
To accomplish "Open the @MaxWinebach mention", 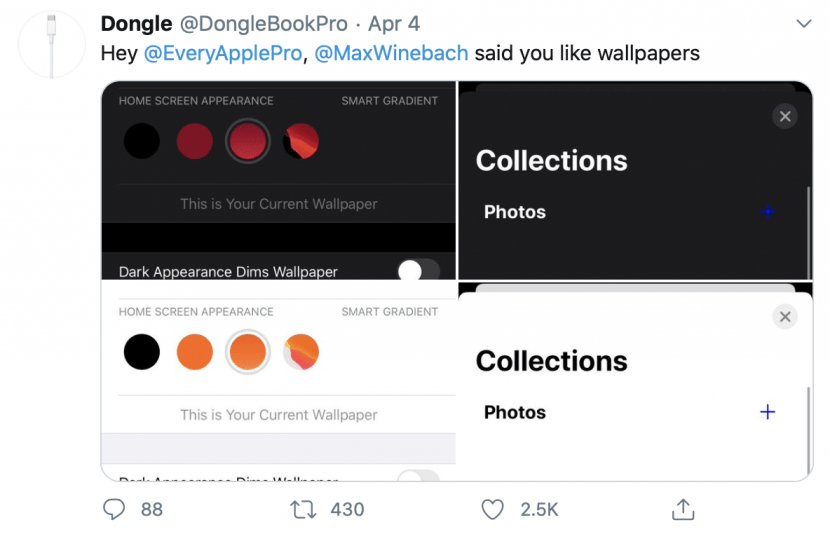I will (x=391, y=53).
